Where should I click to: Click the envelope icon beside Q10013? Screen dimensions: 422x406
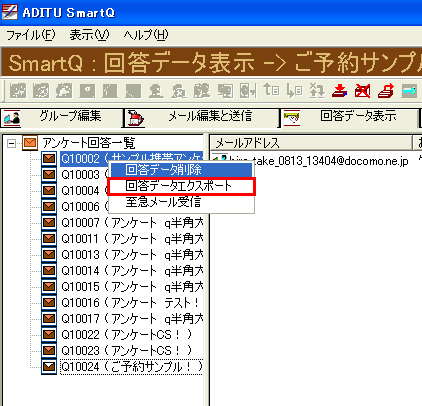tap(49, 254)
